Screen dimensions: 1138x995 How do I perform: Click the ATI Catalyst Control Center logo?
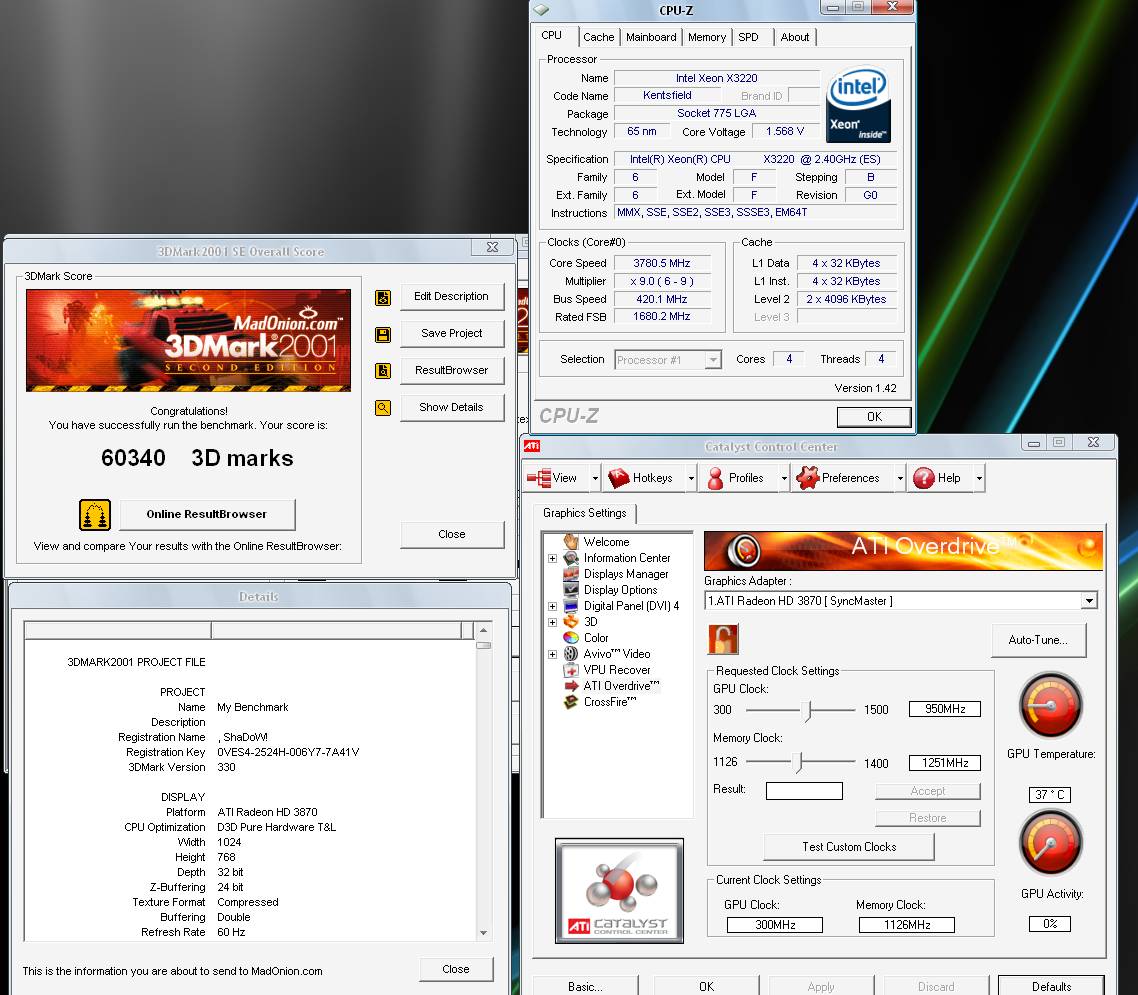[619, 891]
